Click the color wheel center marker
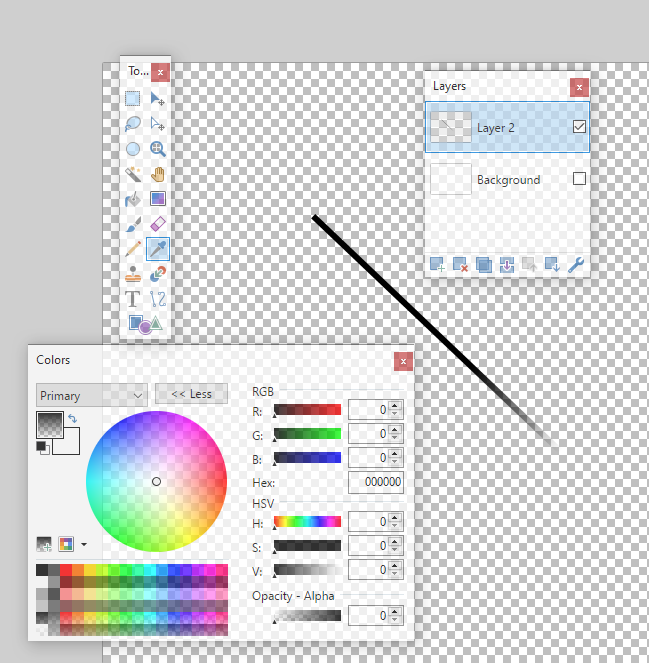Image resolution: width=649 pixels, height=663 pixels. (x=156, y=482)
